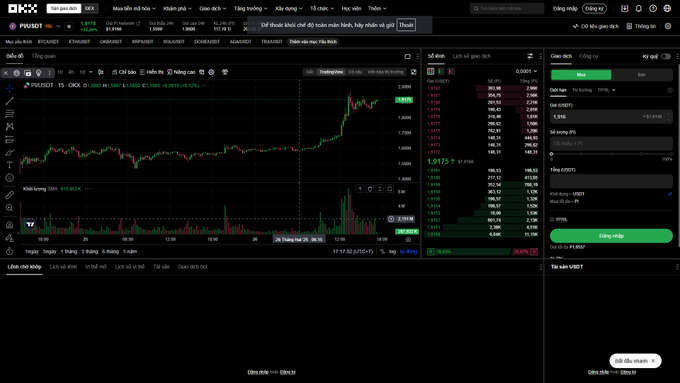
Task: Toggle the log scale option
Action: coord(392,252)
